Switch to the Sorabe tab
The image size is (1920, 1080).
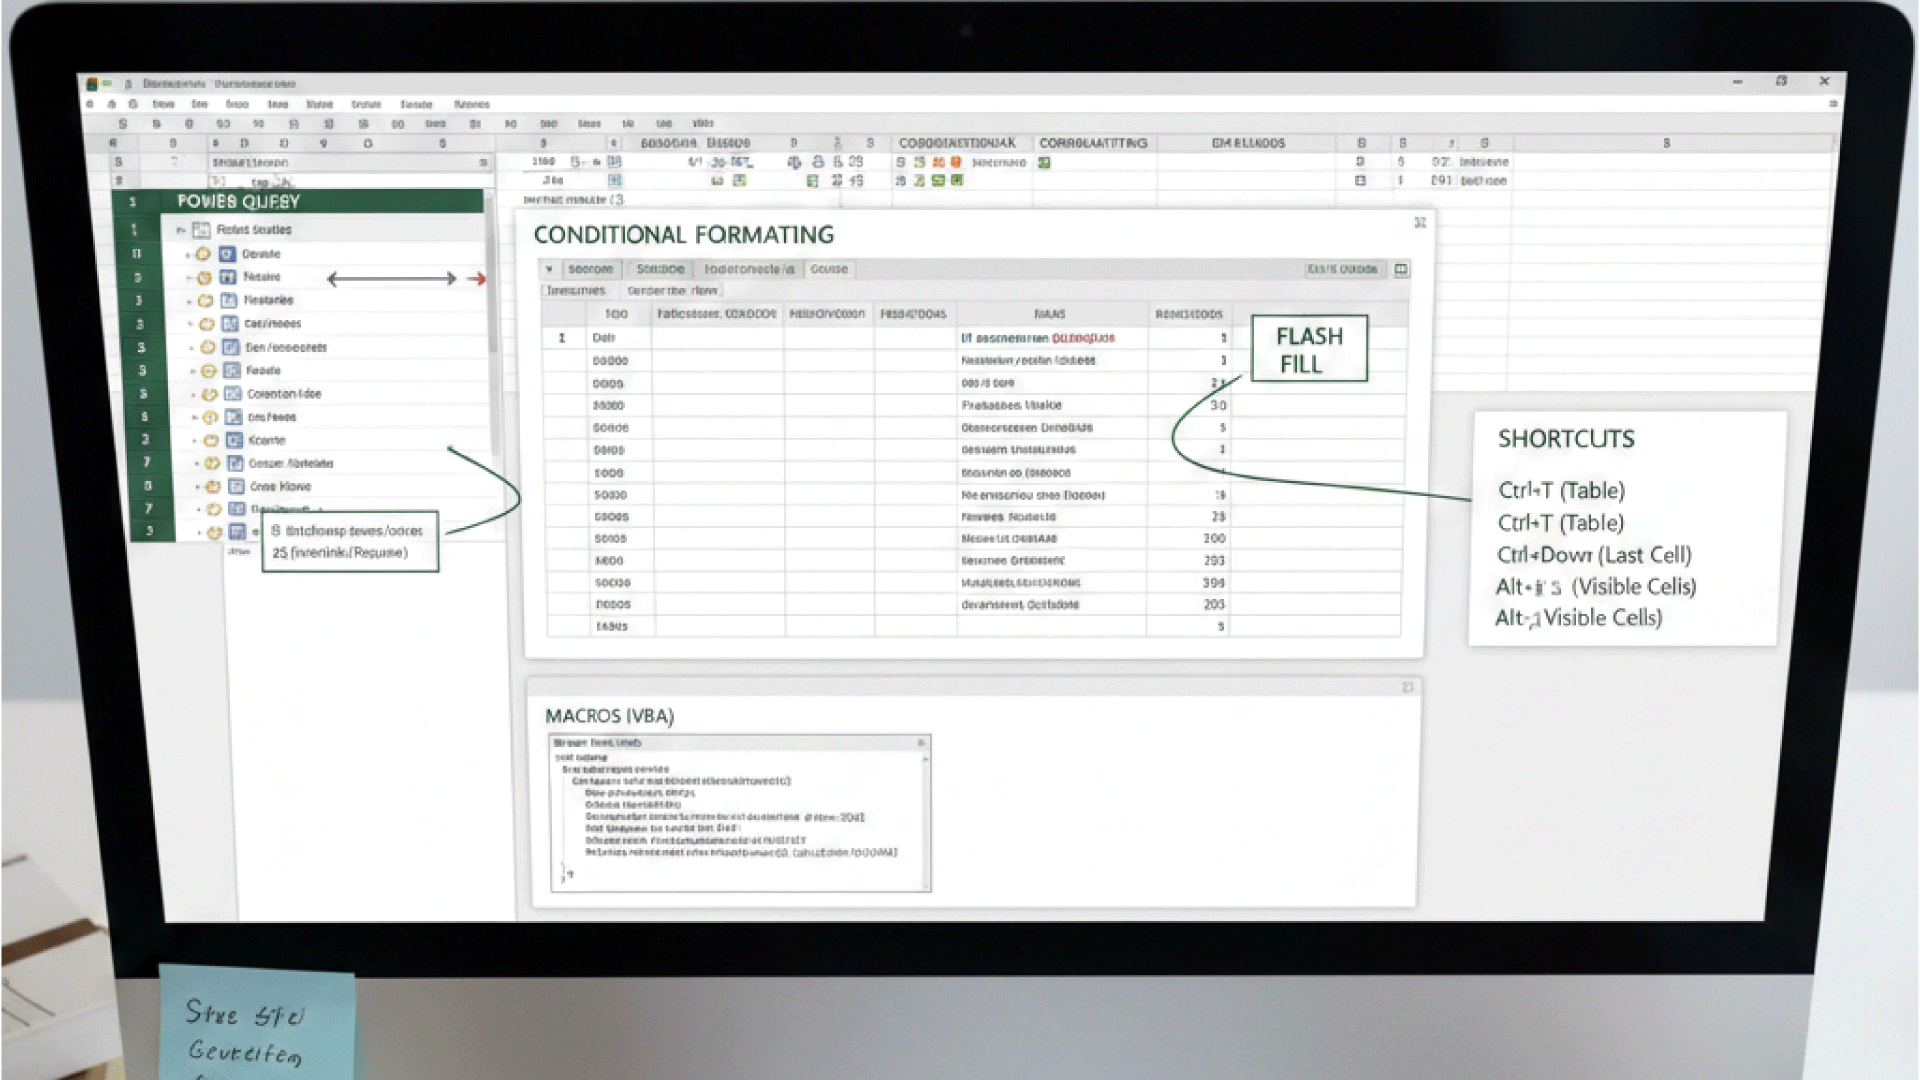coord(660,269)
